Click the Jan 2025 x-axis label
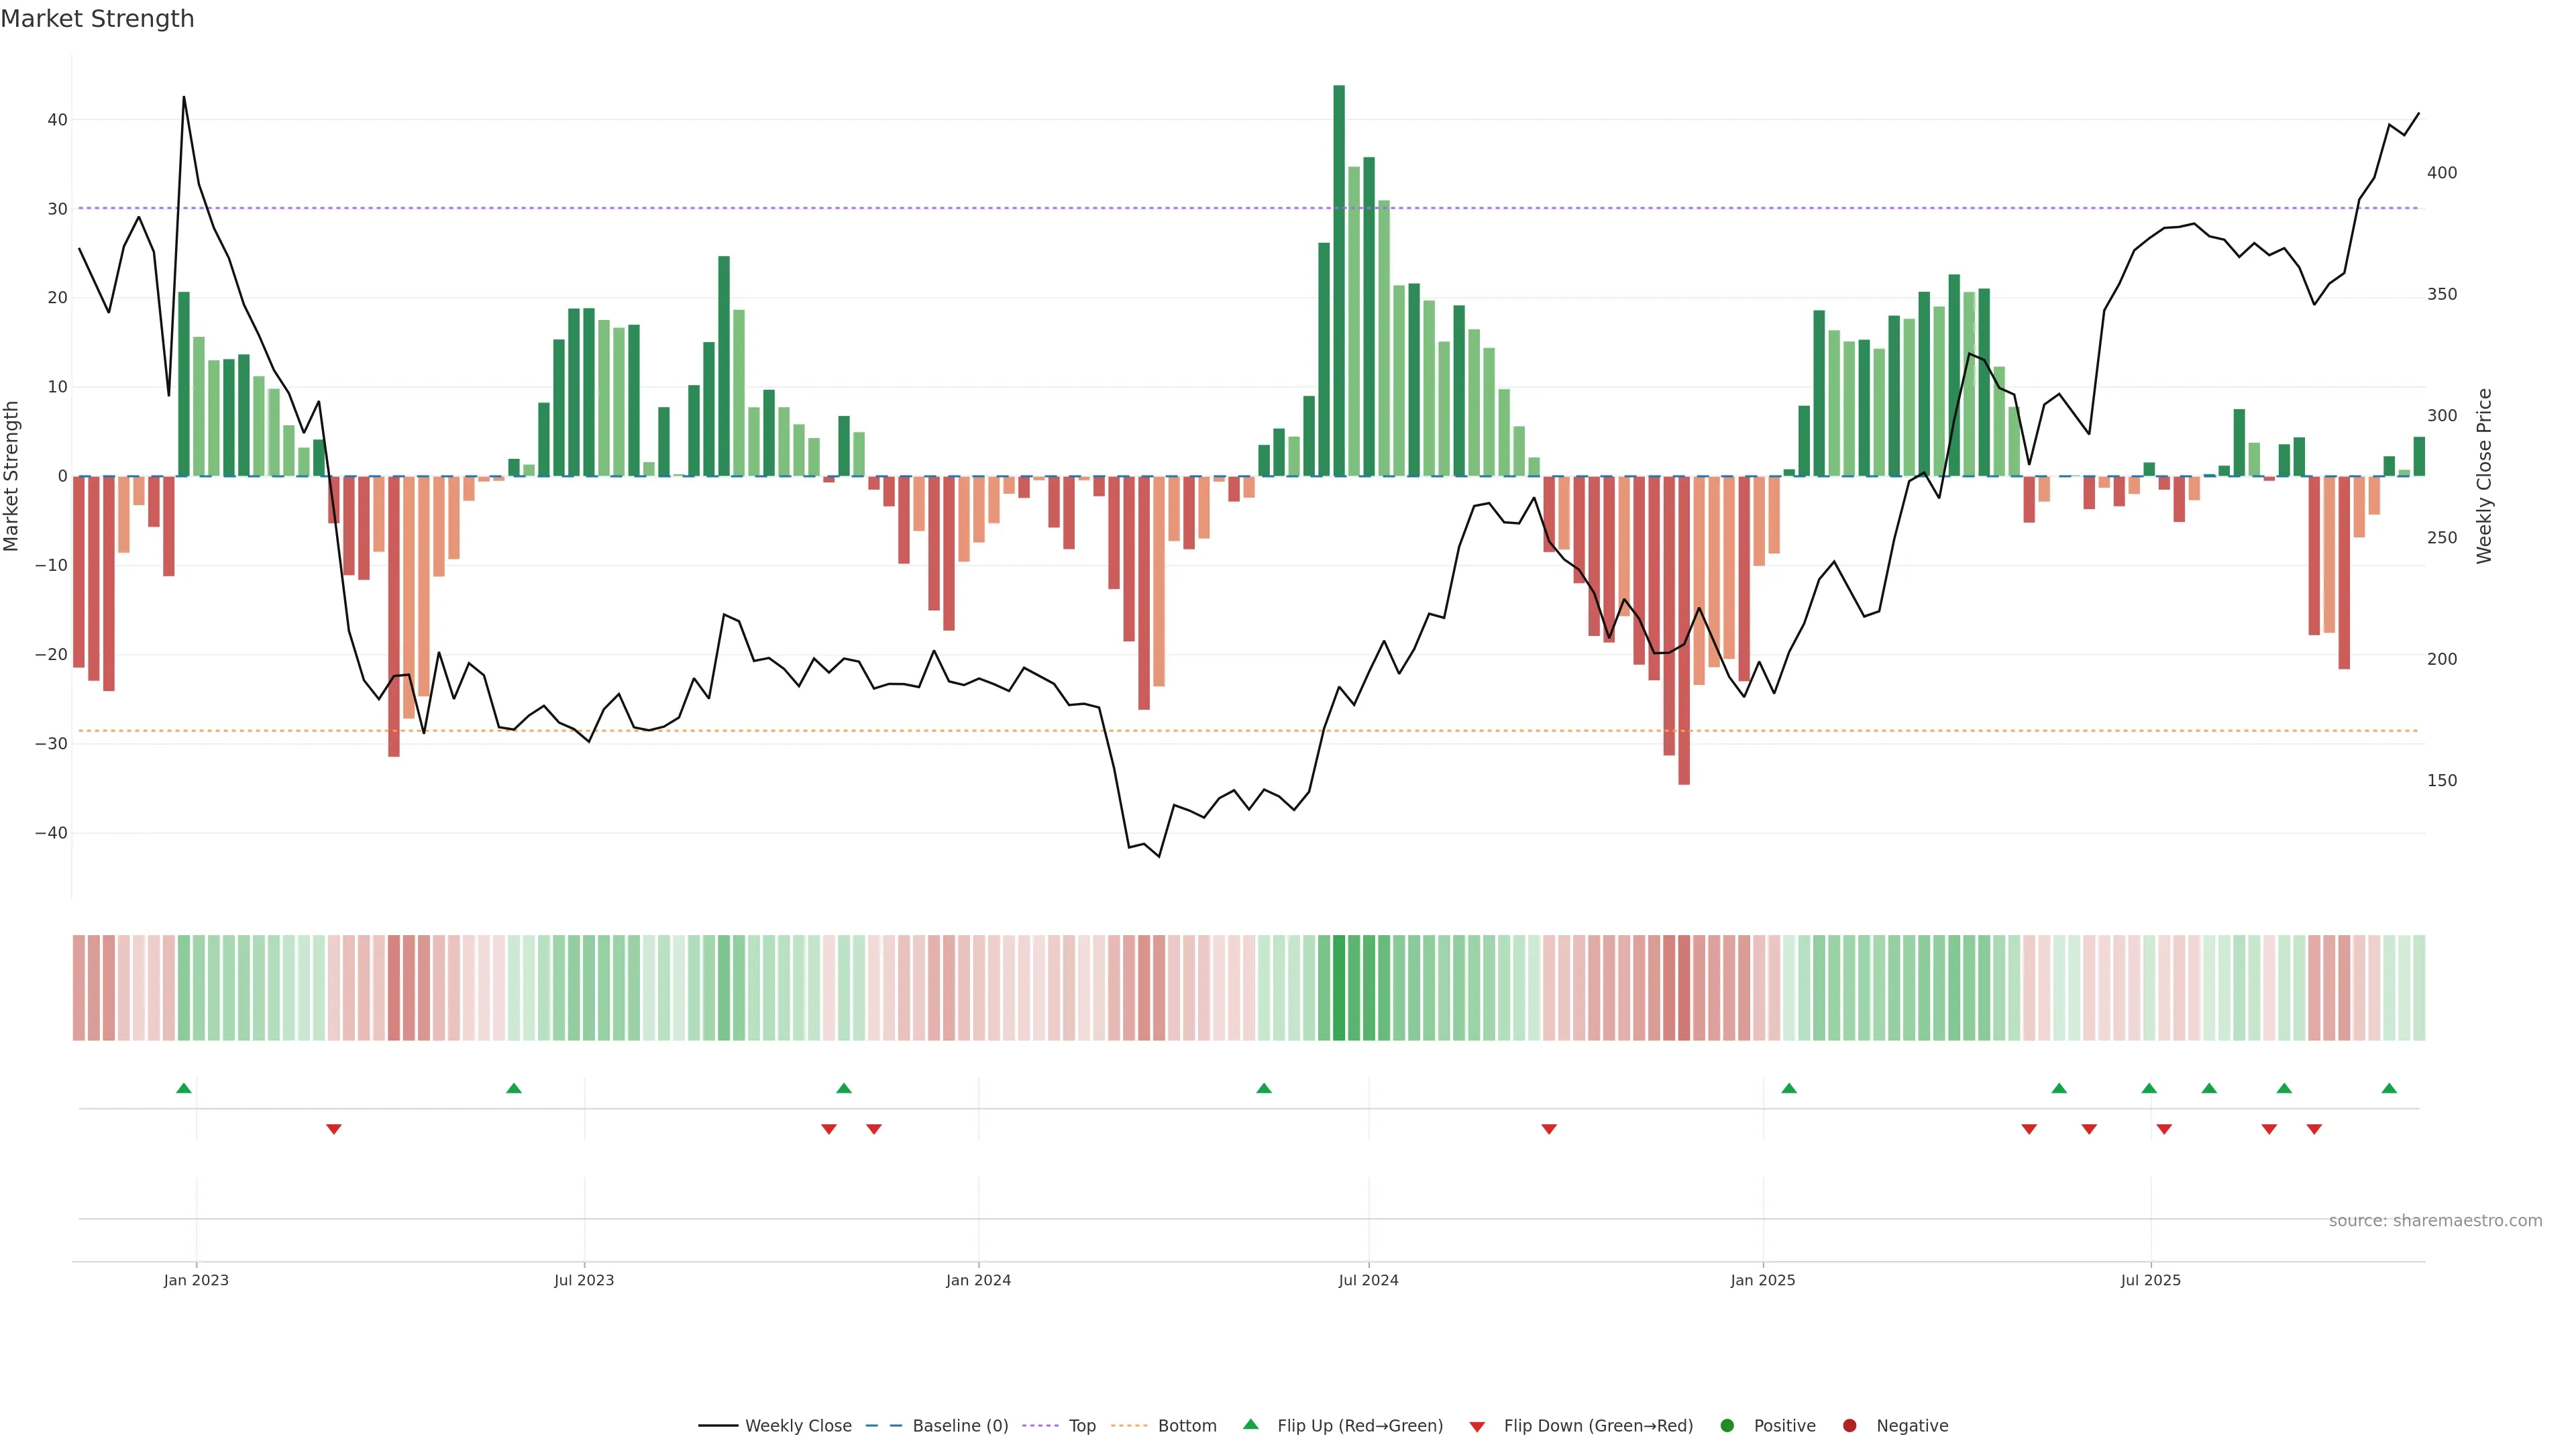 click(x=1763, y=1280)
